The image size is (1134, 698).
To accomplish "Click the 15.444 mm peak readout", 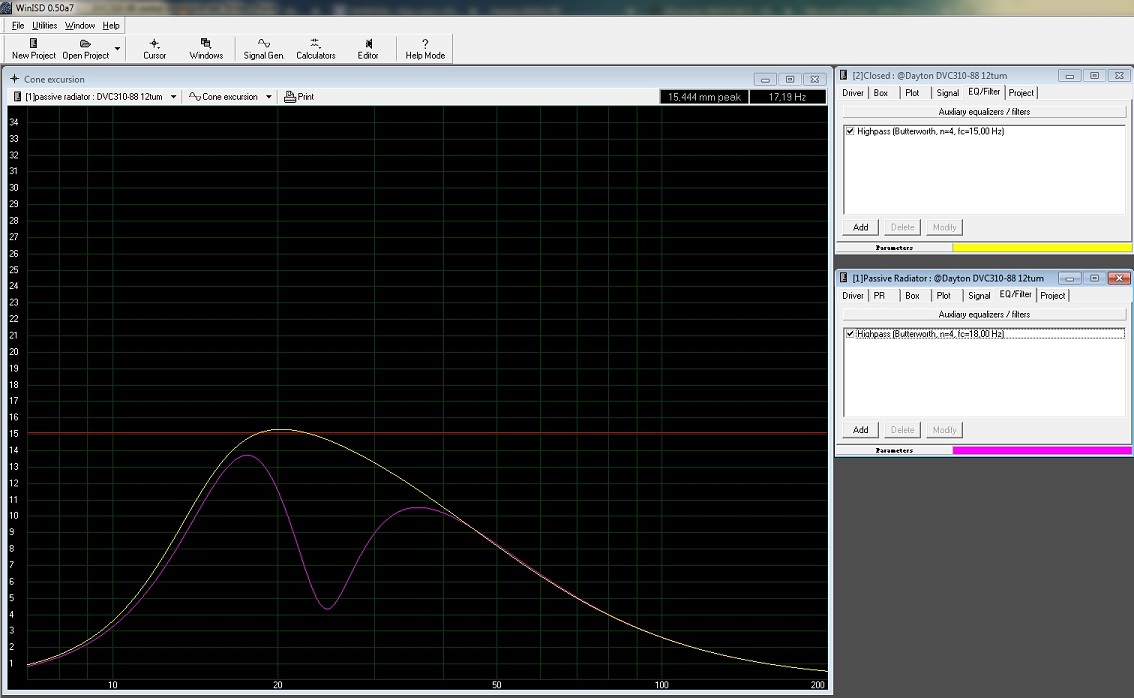I will tap(704, 97).
